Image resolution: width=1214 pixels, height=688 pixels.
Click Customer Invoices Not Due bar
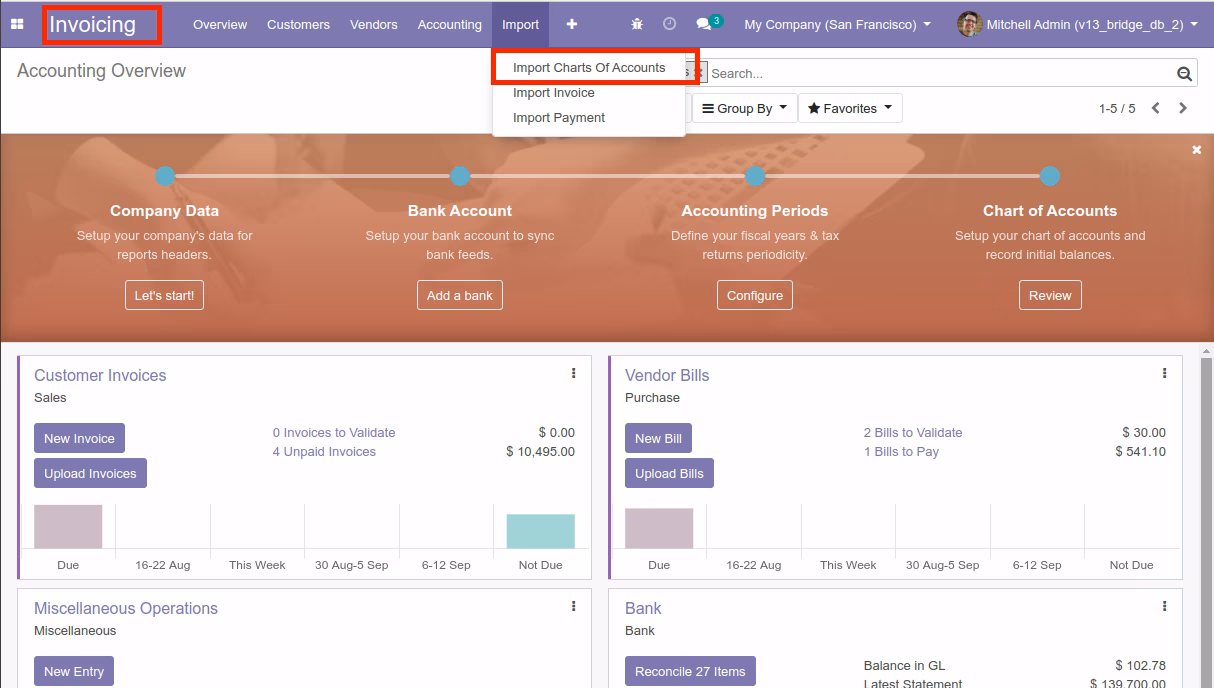[541, 531]
